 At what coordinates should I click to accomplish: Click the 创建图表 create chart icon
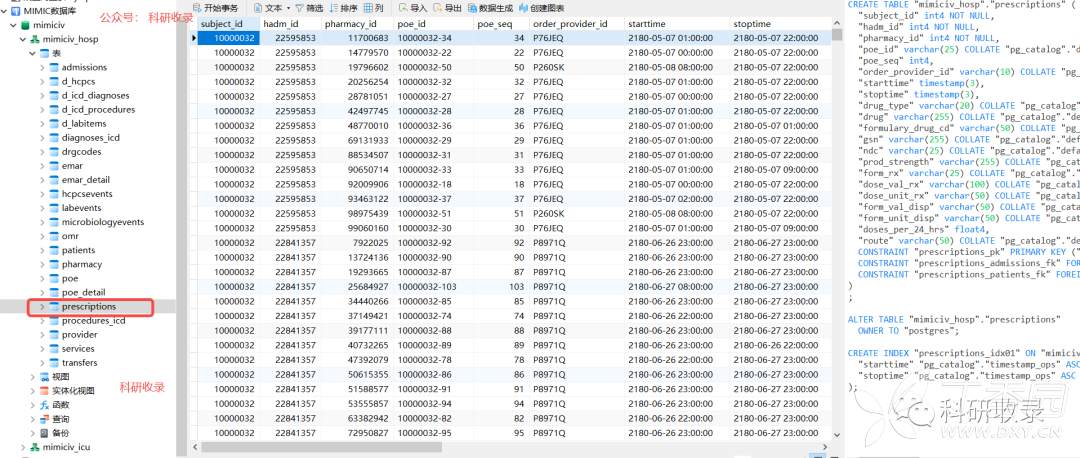(x=542, y=7)
